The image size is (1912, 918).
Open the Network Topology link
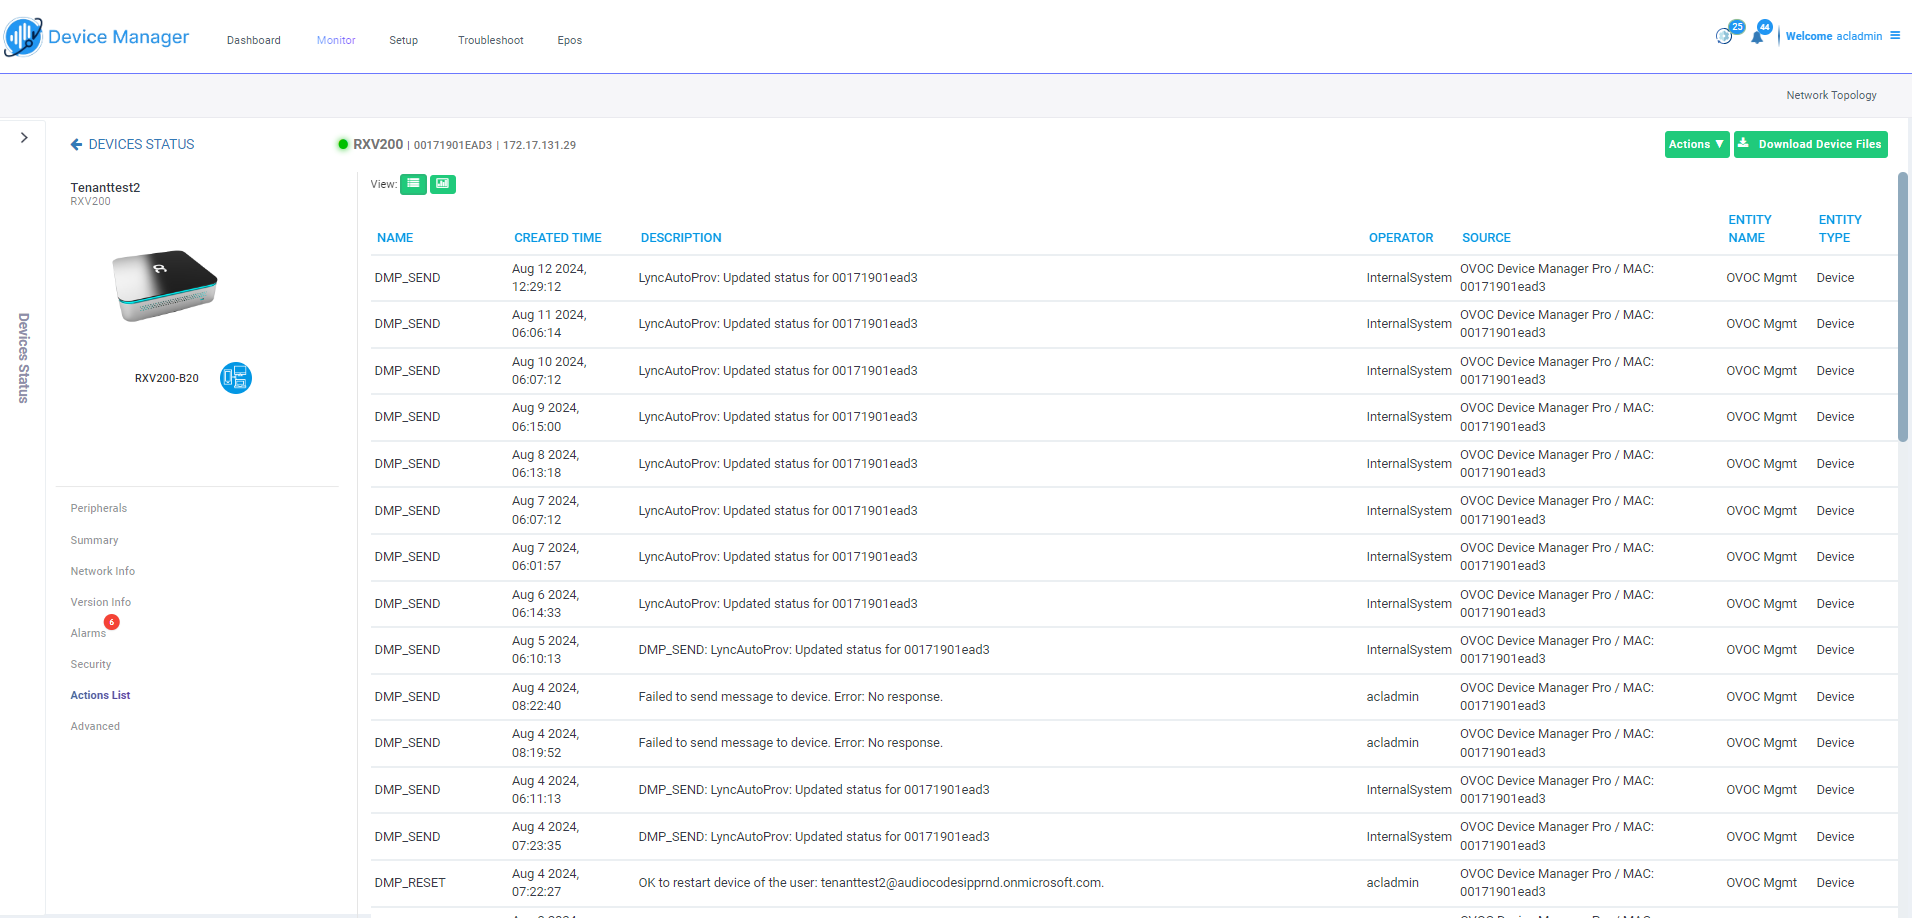pyautogui.click(x=1831, y=96)
